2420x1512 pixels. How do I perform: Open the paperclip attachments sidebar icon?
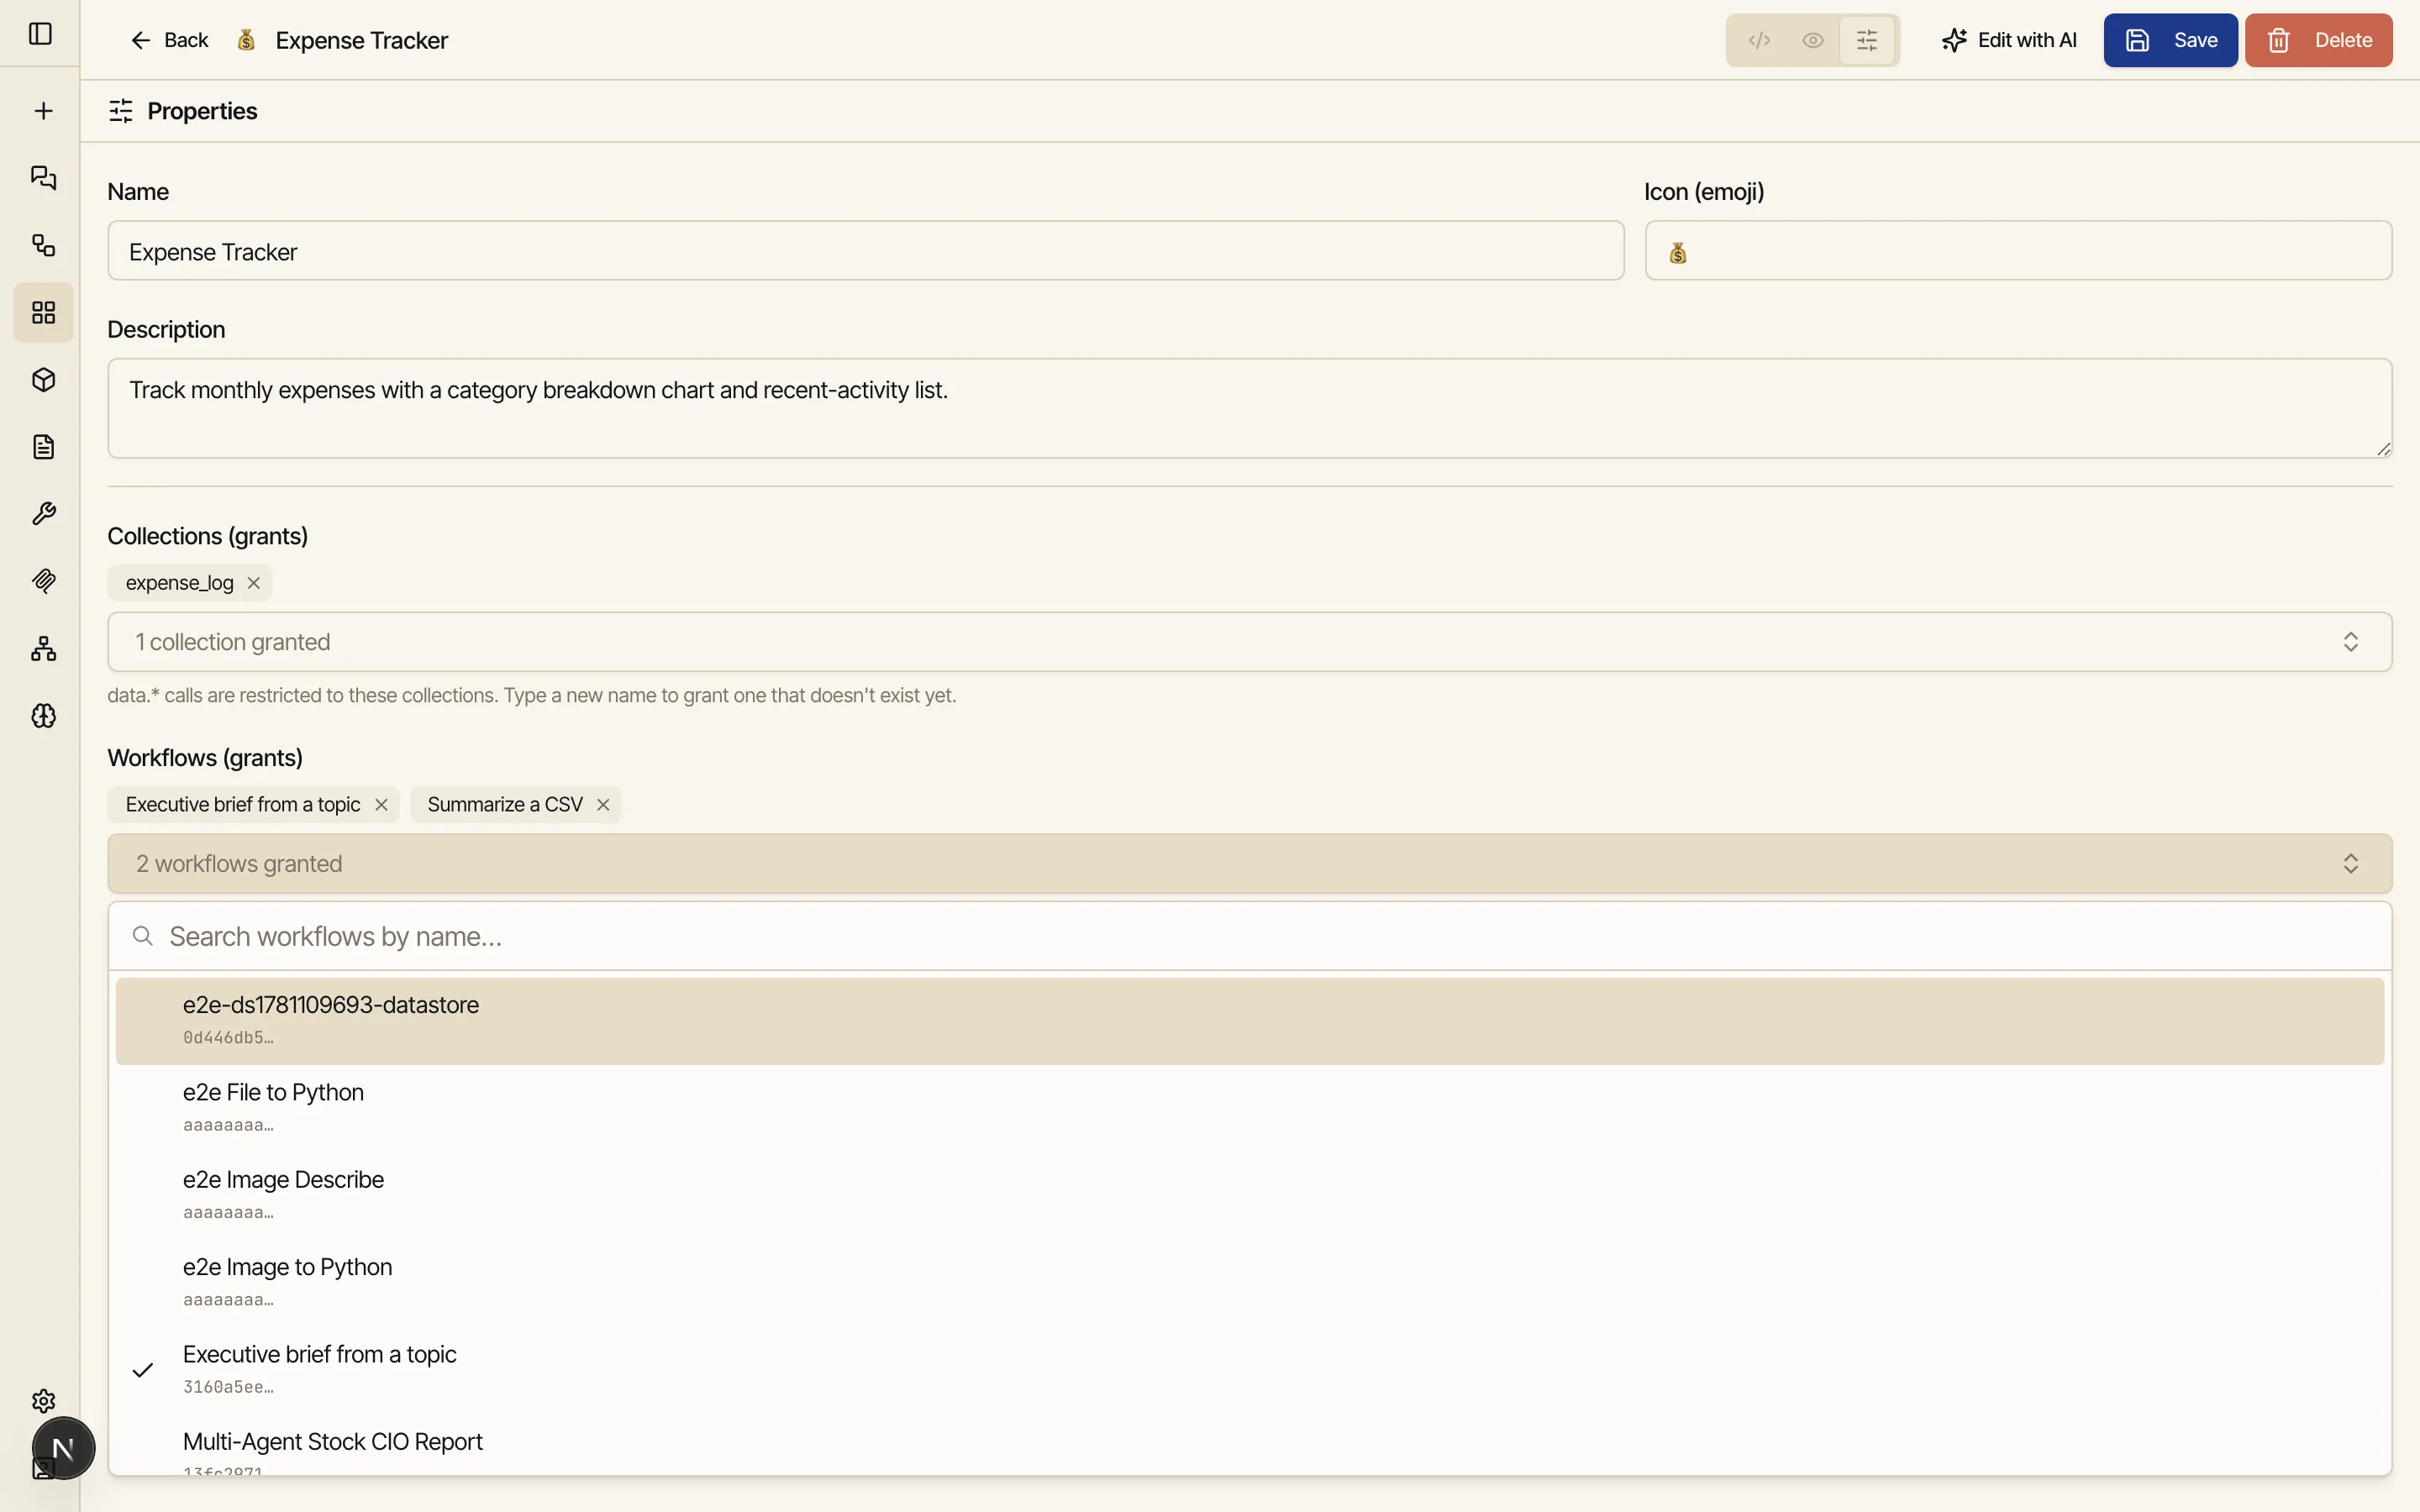pyautogui.click(x=43, y=581)
